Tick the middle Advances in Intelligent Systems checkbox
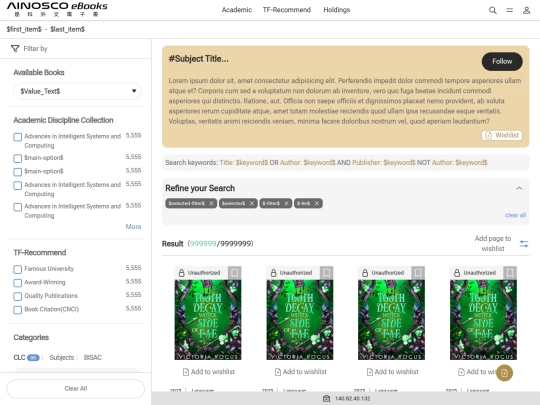 click(x=18, y=186)
